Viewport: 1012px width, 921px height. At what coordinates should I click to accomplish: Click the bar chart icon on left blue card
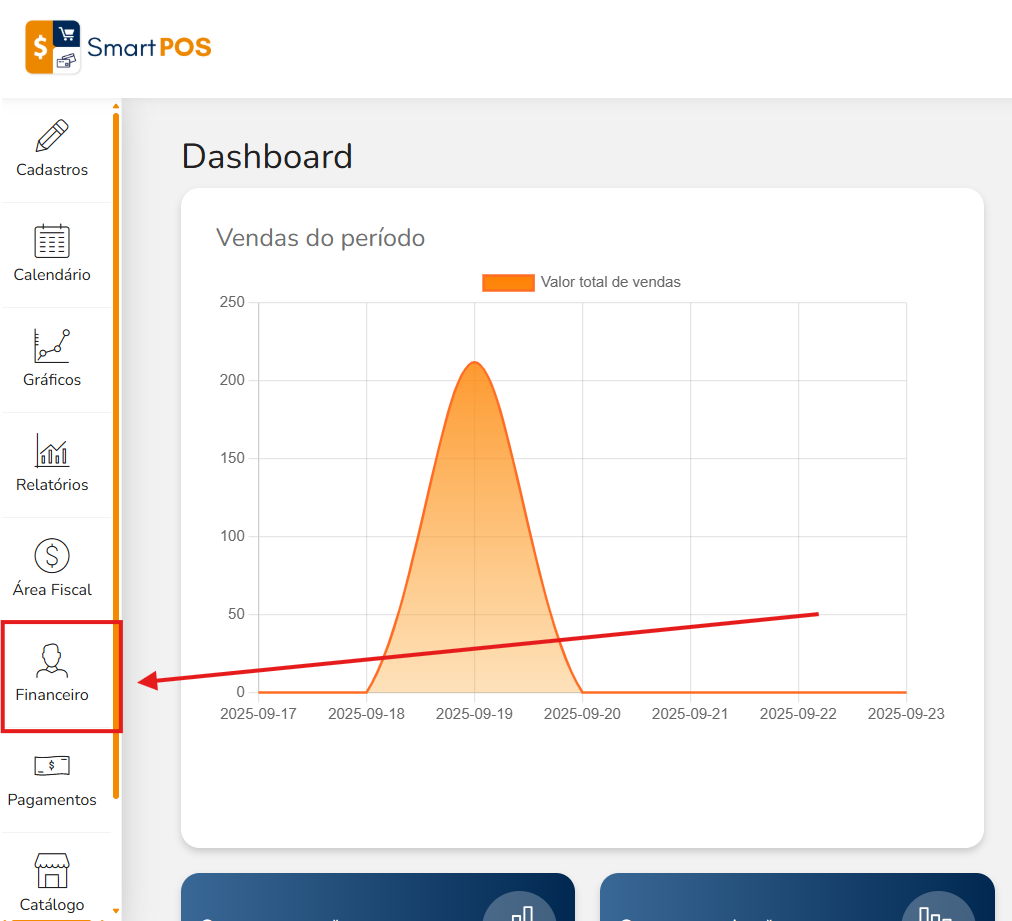[x=522, y=913]
